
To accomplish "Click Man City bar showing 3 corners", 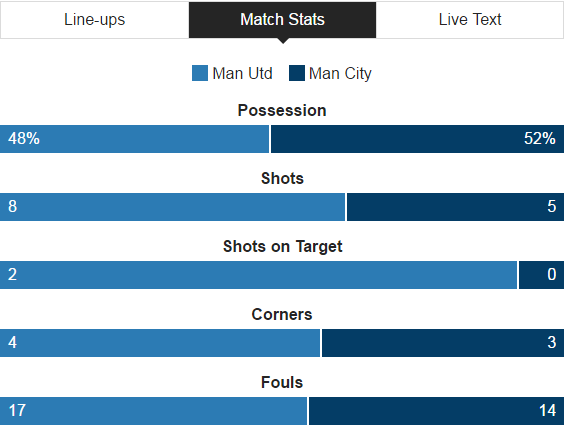I will click(x=443, y=343).
